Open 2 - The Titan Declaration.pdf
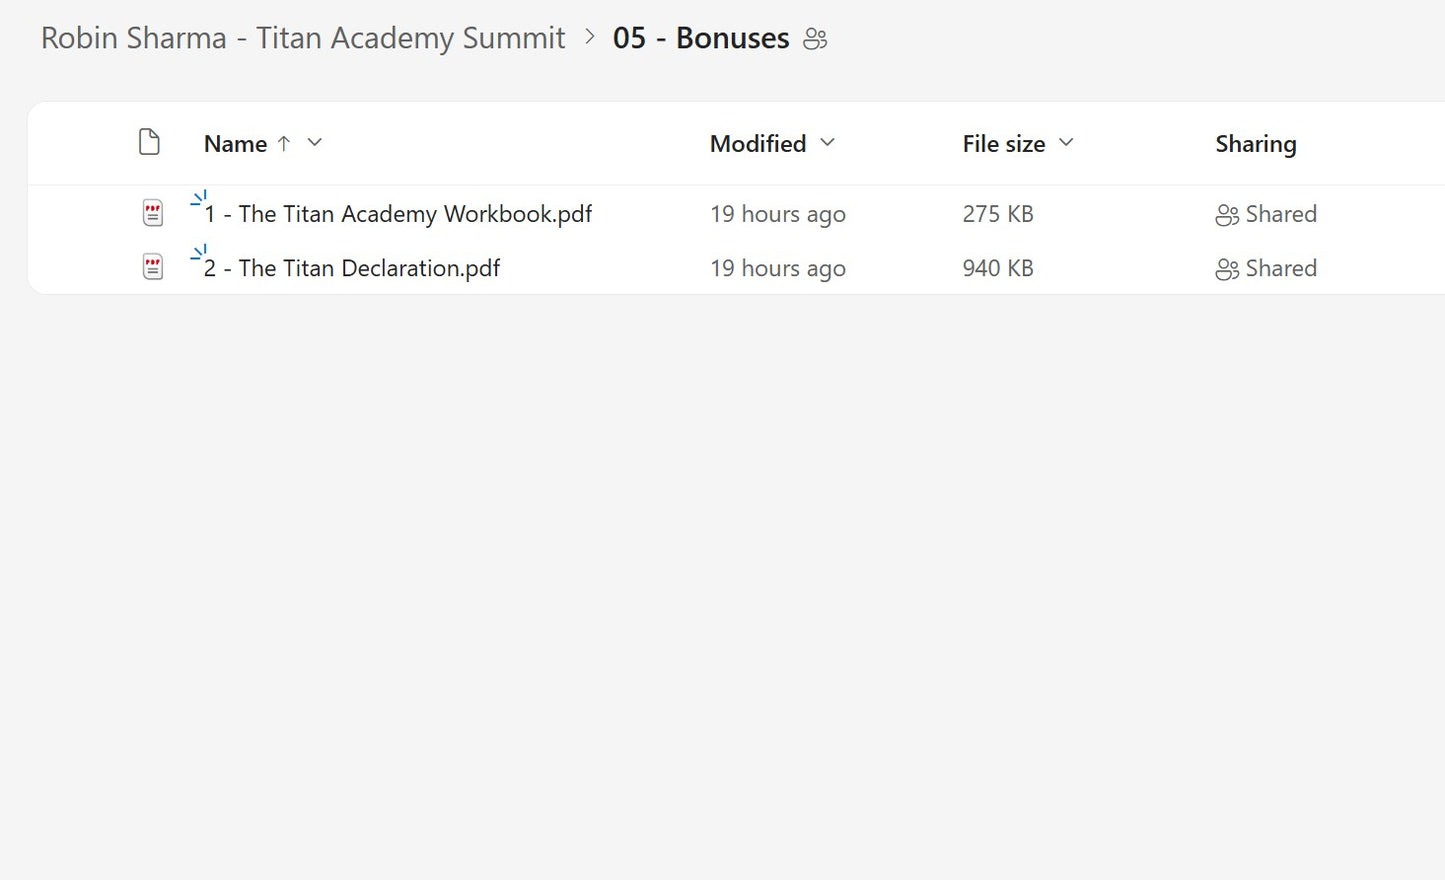Viewport: 1445px width, 880px height. (x=351, y=267)
